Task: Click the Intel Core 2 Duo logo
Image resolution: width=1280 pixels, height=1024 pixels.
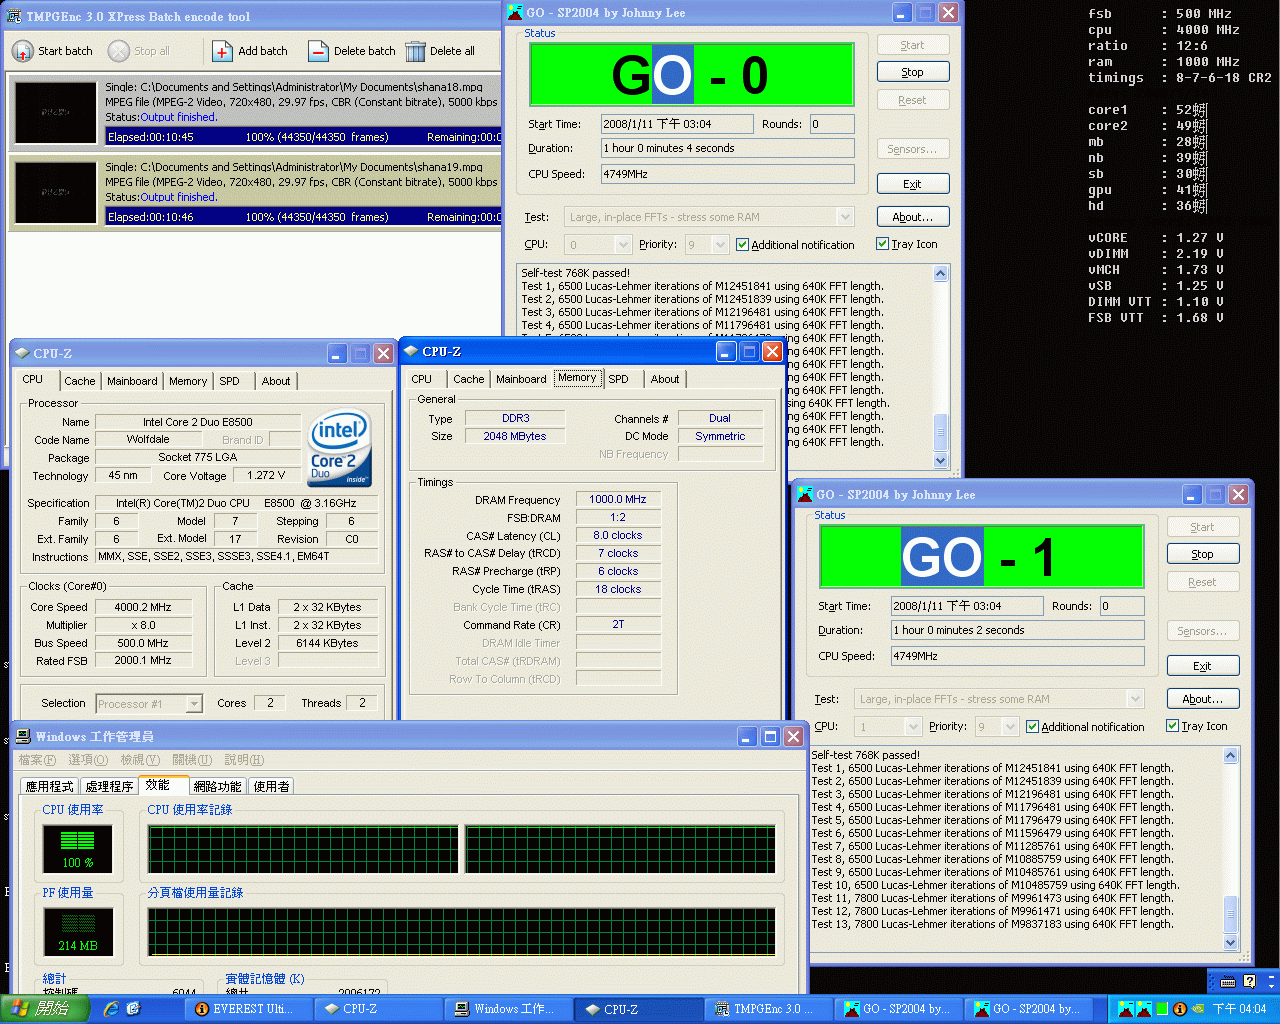Action: (340, 448)
